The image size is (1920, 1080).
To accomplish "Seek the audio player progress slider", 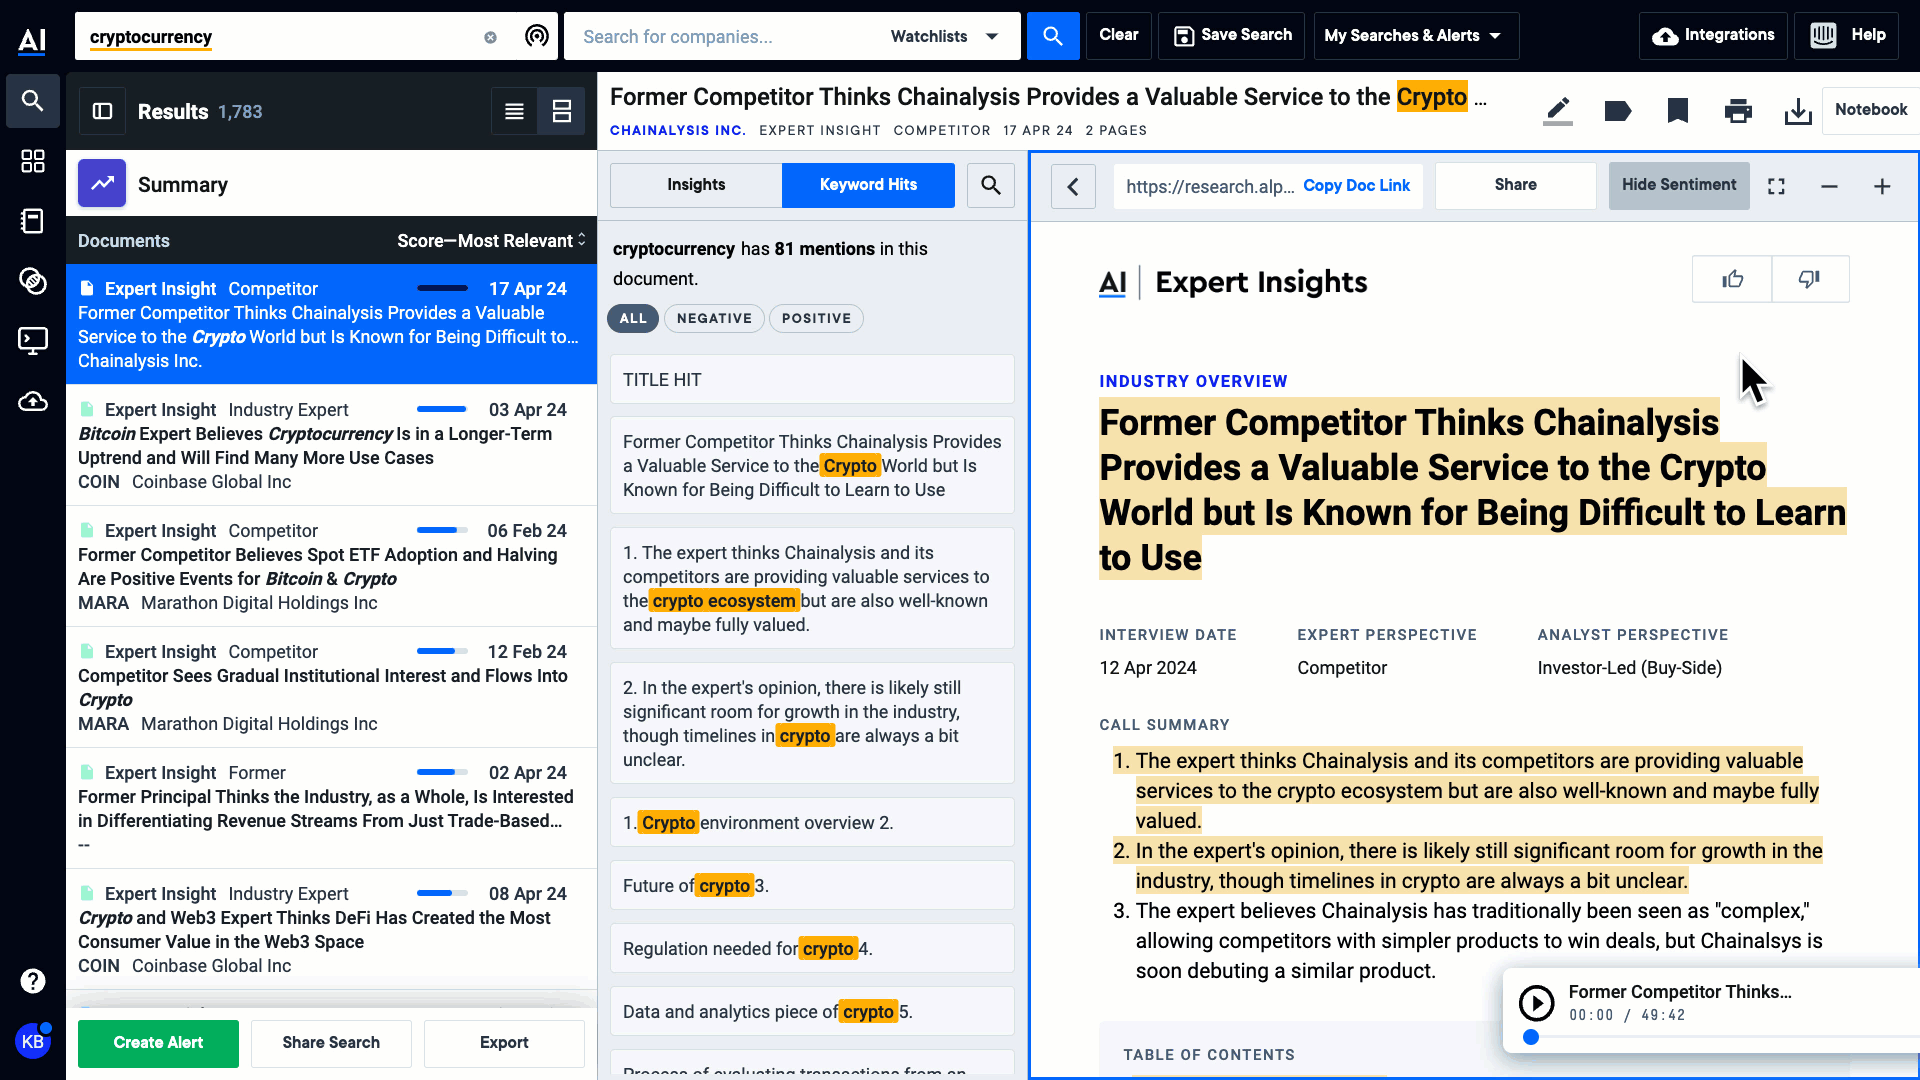I will click(x=1530, y=1038).
